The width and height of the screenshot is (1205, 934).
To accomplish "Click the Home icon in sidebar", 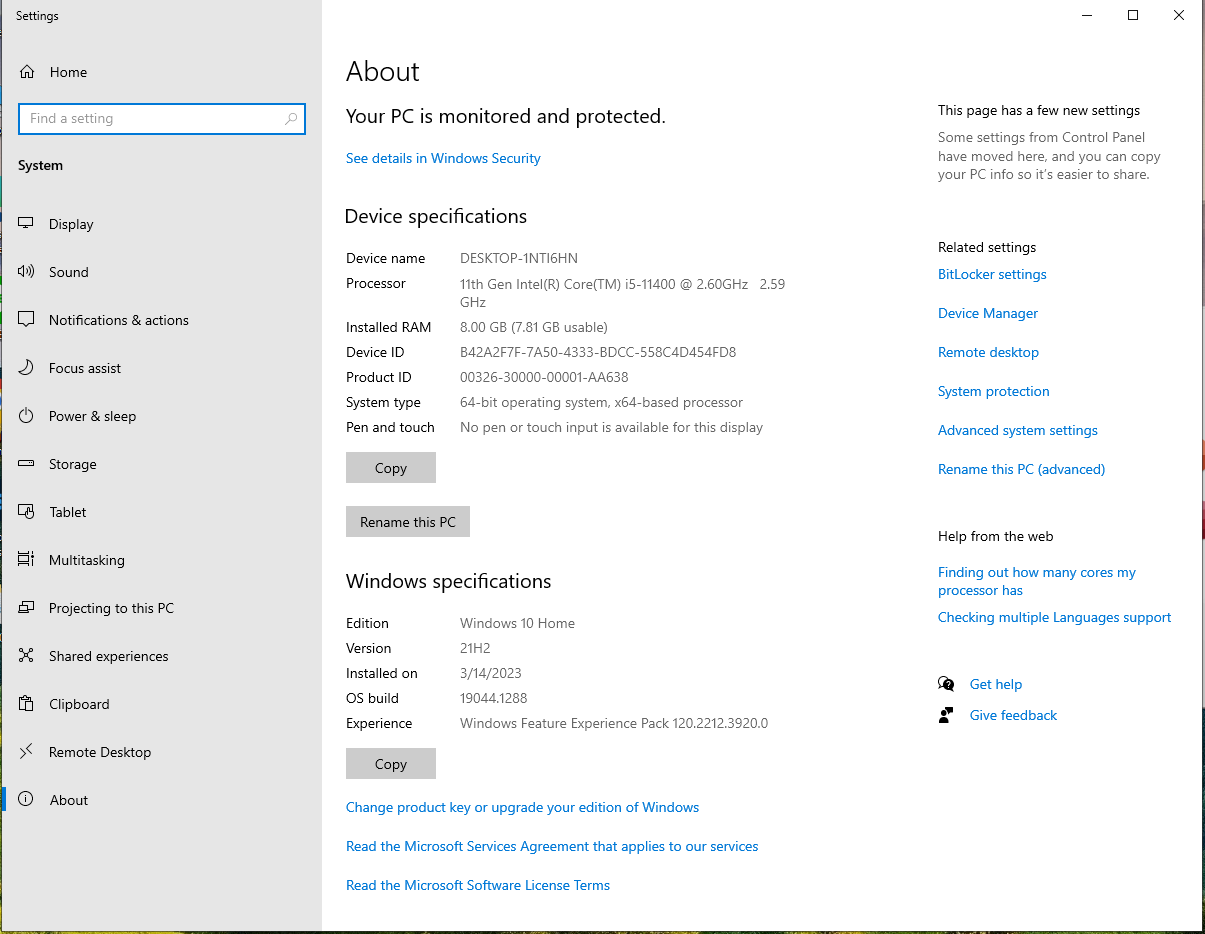I will [x=27, y=72].
